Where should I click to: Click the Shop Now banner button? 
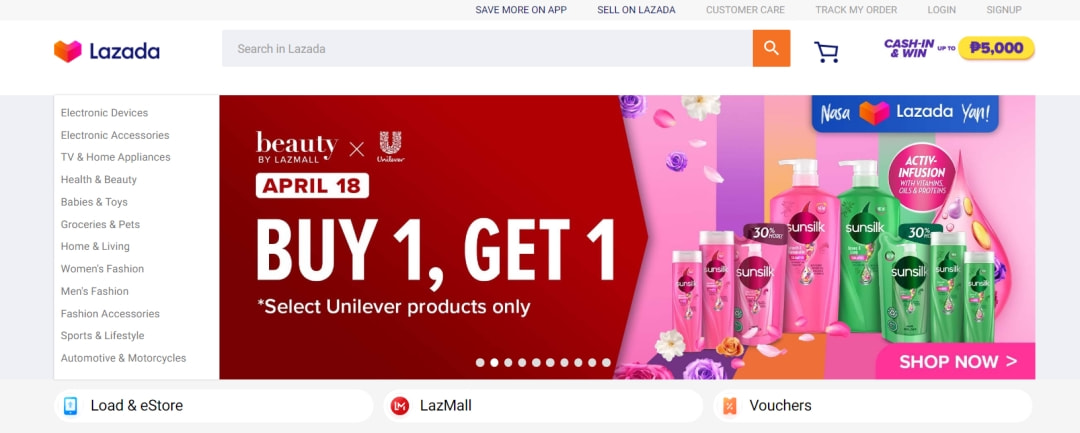click(x=957, y=361)
